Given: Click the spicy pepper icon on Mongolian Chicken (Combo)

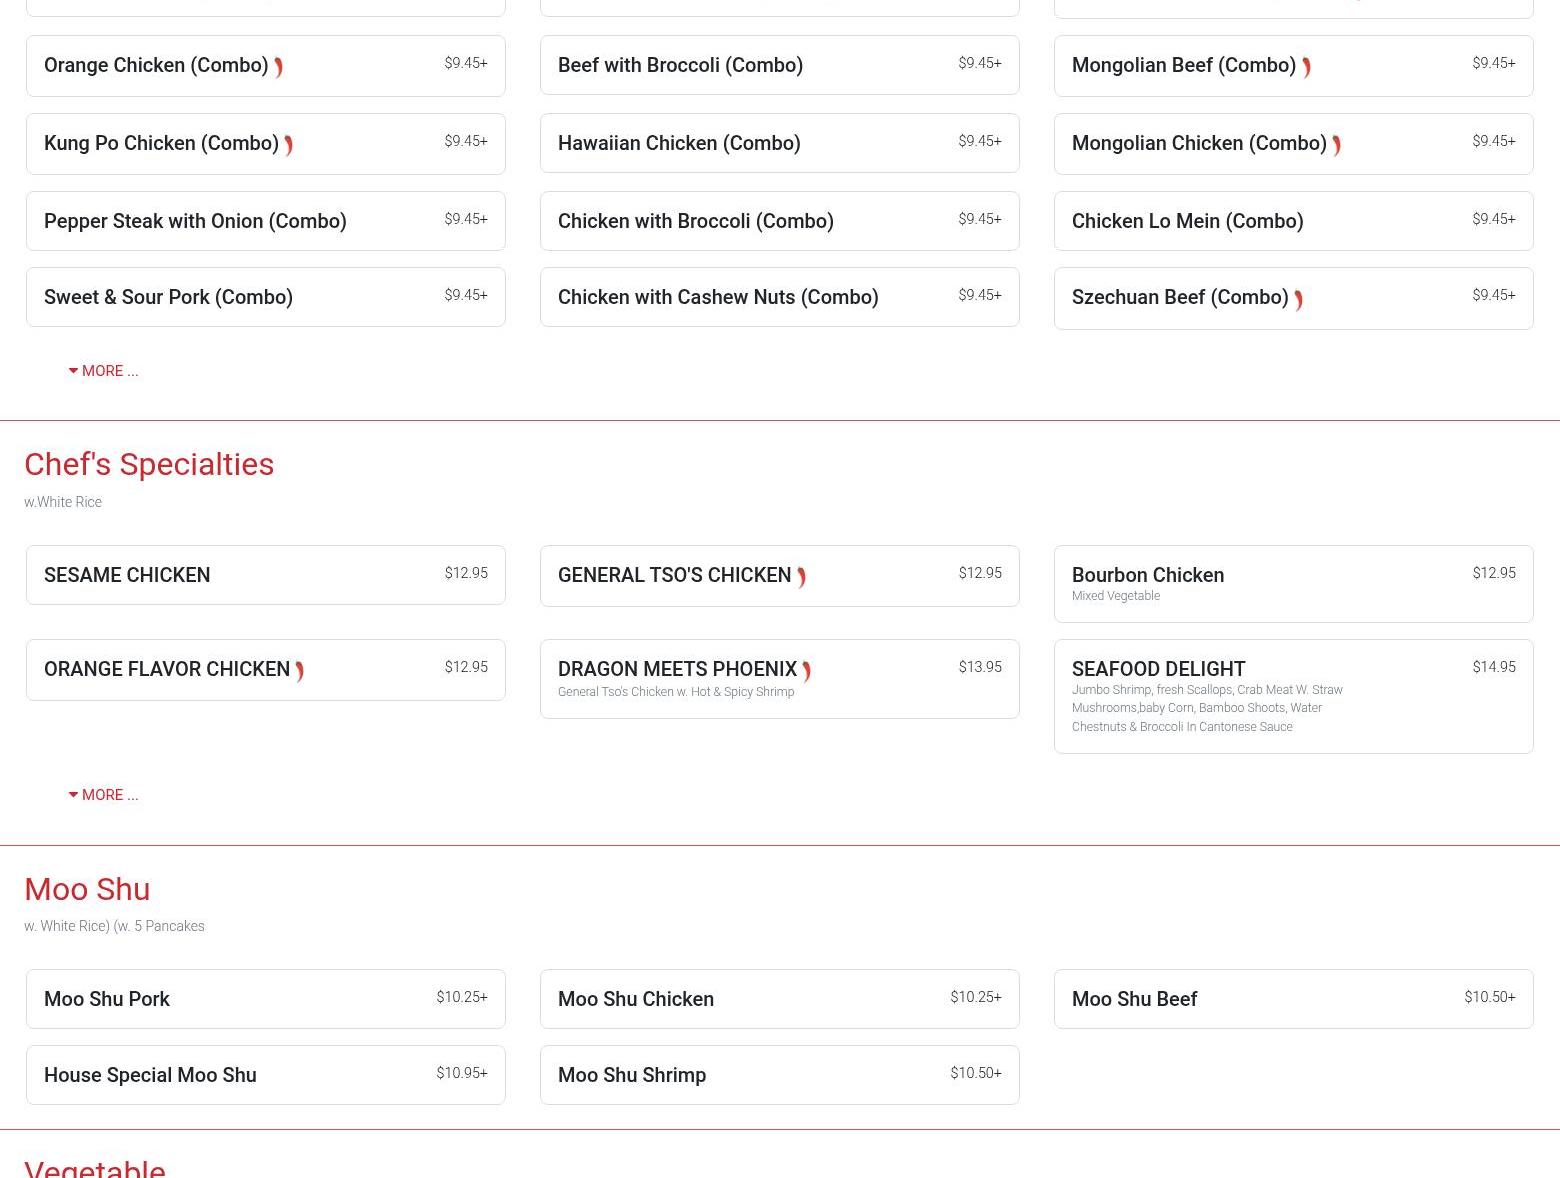Looking at the screenshot, I should pos(1336,145).
